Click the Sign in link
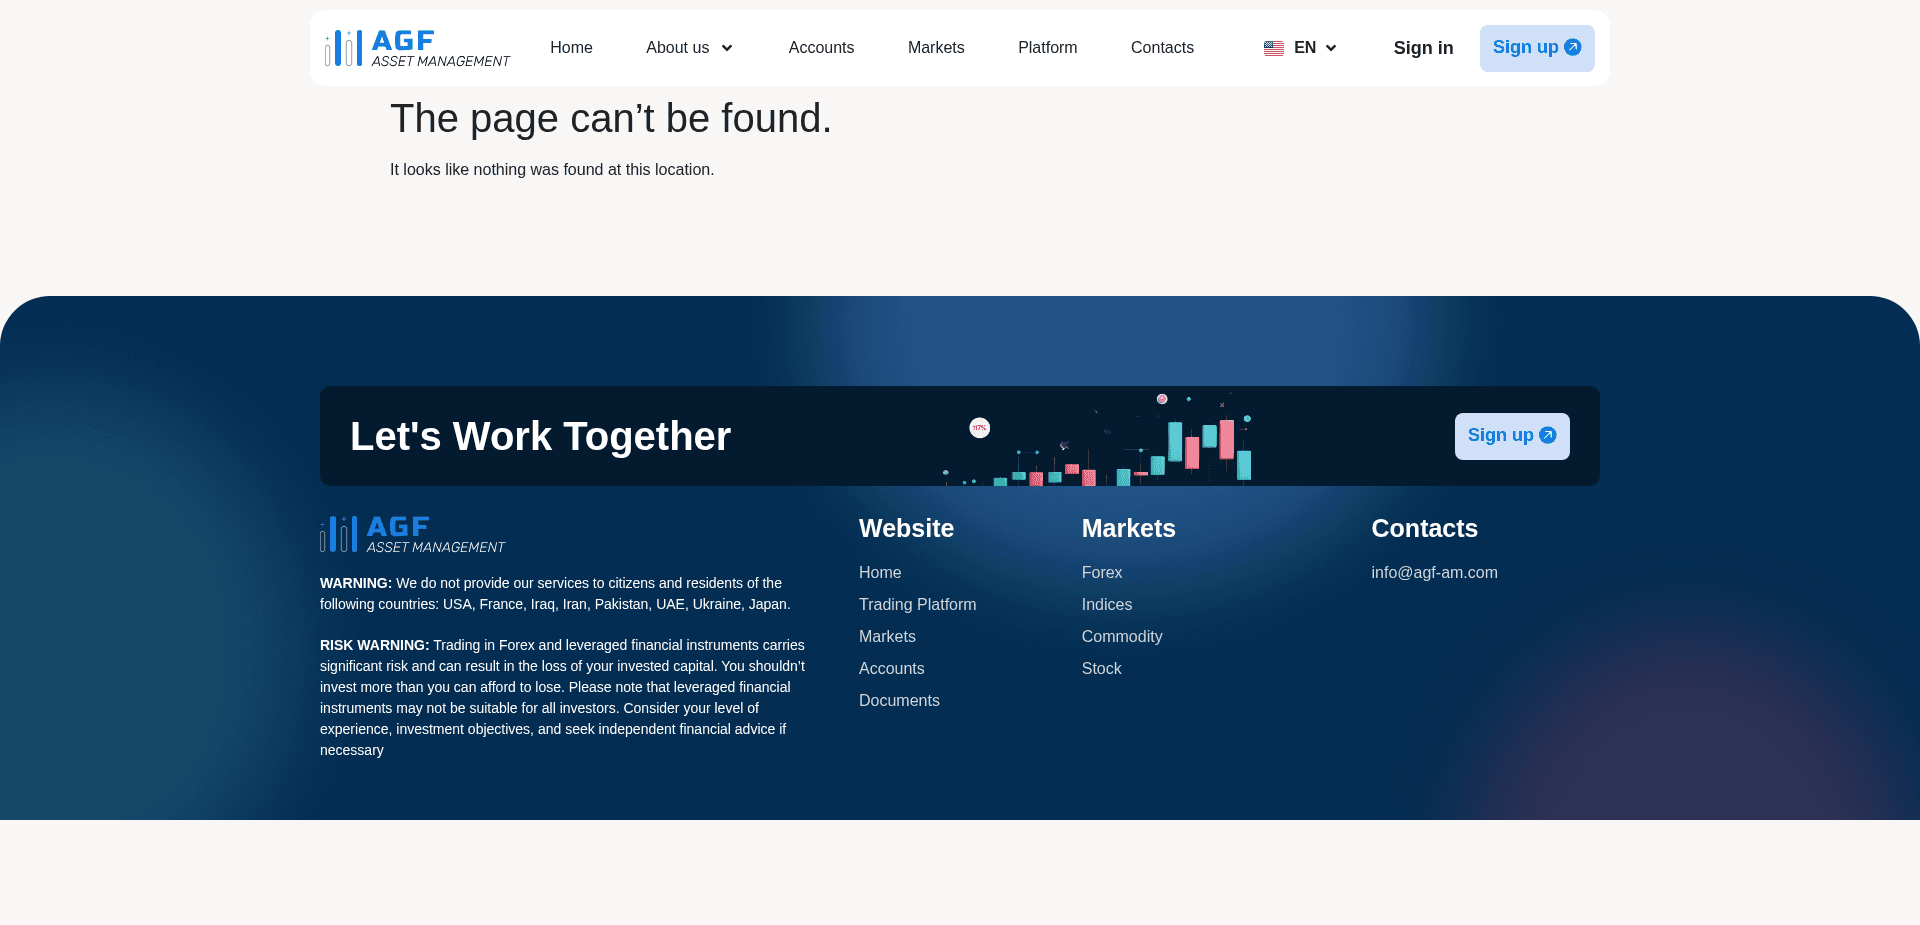 1423,47
